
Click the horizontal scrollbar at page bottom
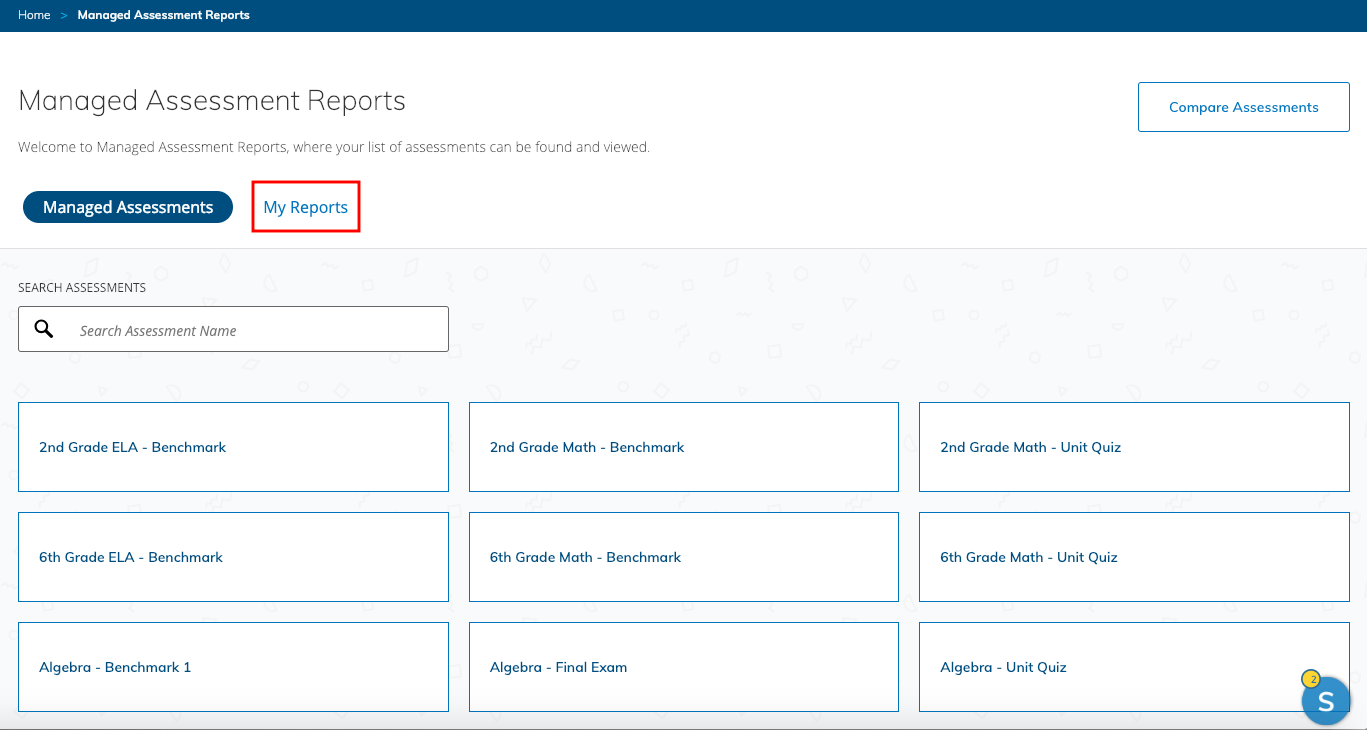pyautogui.click(x=683, y=727)
